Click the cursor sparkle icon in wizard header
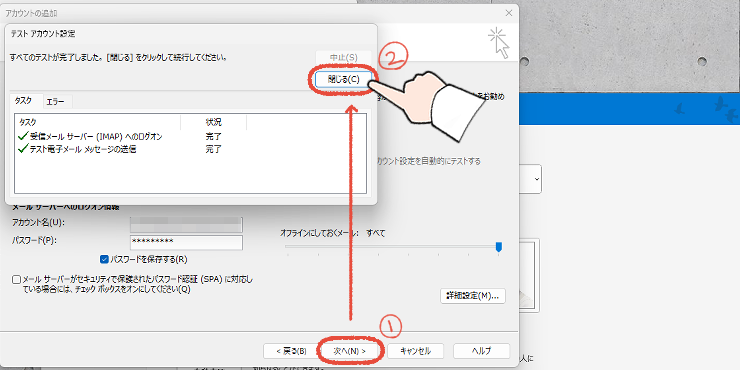Screen dimensions: 740x370 pos(499,43)
